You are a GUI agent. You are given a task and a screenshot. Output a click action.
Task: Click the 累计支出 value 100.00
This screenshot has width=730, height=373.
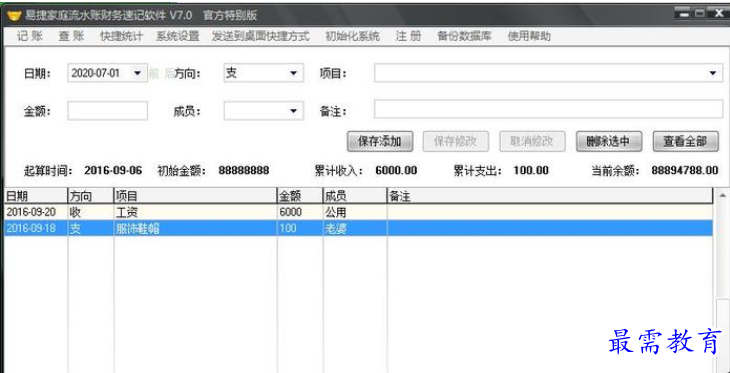[x=531, y=170]
